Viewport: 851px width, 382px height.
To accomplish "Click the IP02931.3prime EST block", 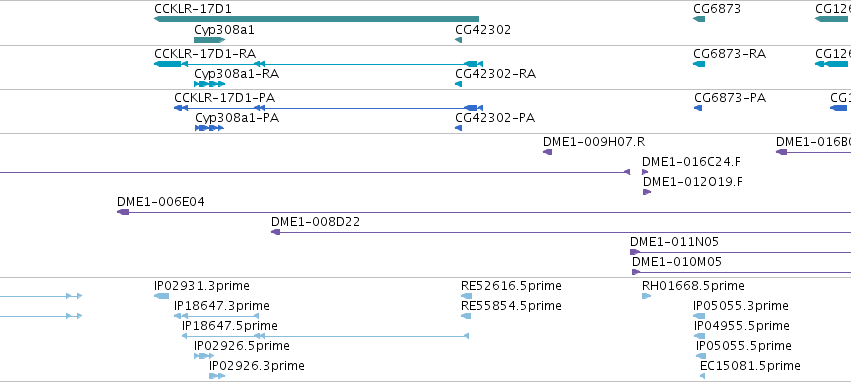I will point(162,296).
